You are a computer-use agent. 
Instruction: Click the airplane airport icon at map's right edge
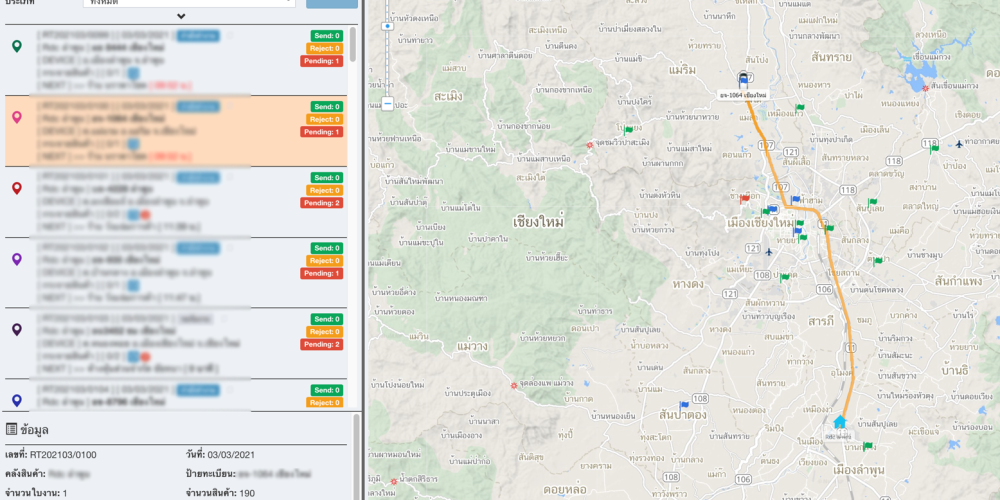coord(959,143)
